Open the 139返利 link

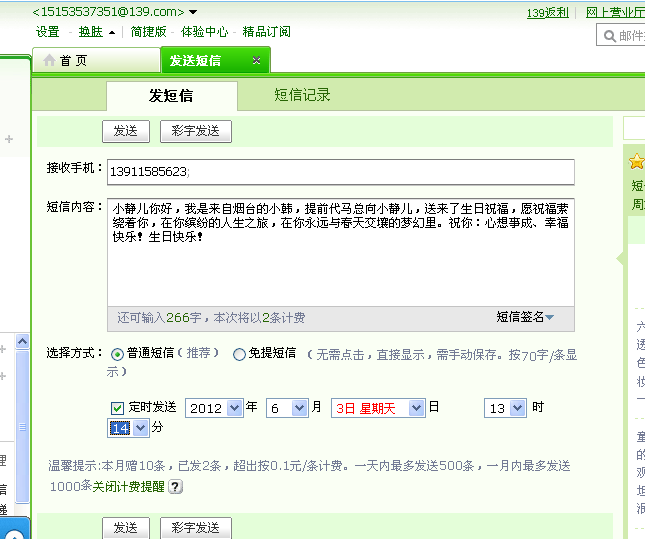pos(548,13)
